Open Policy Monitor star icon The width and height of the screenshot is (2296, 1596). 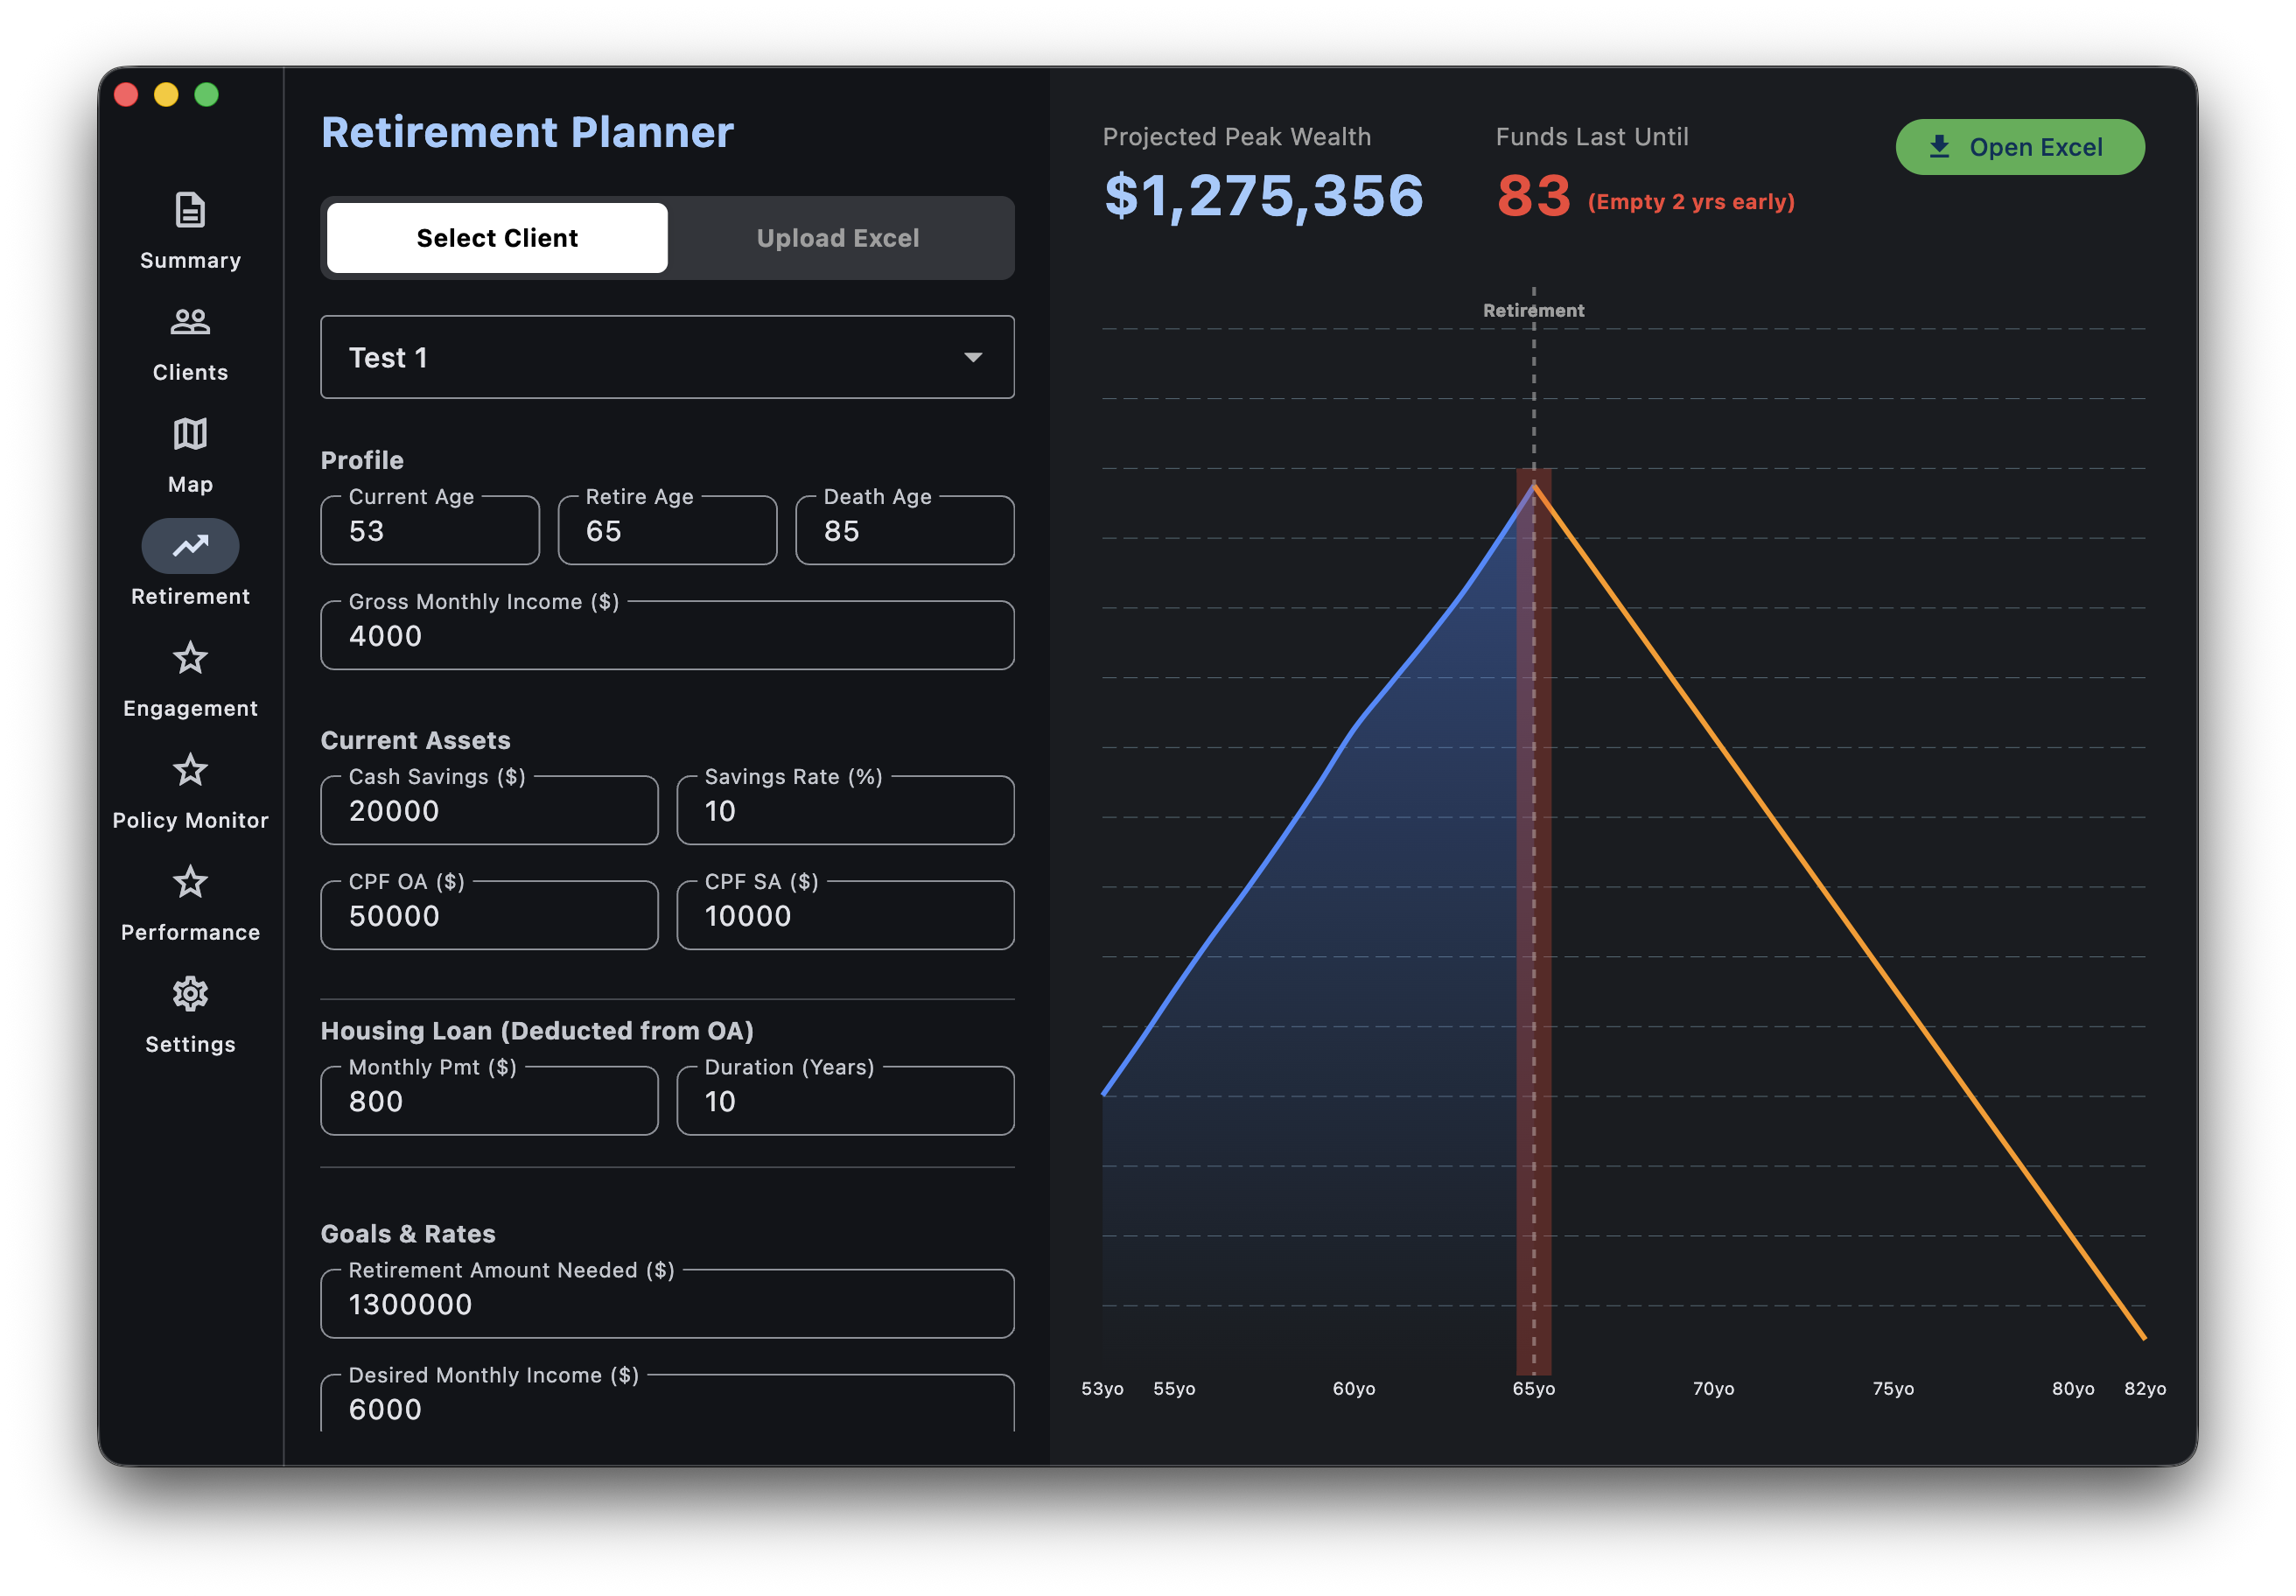tap(190, 770)
